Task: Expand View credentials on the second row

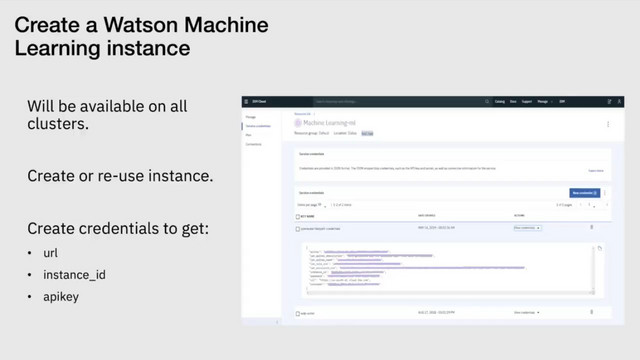Action: tap(527, 313)
